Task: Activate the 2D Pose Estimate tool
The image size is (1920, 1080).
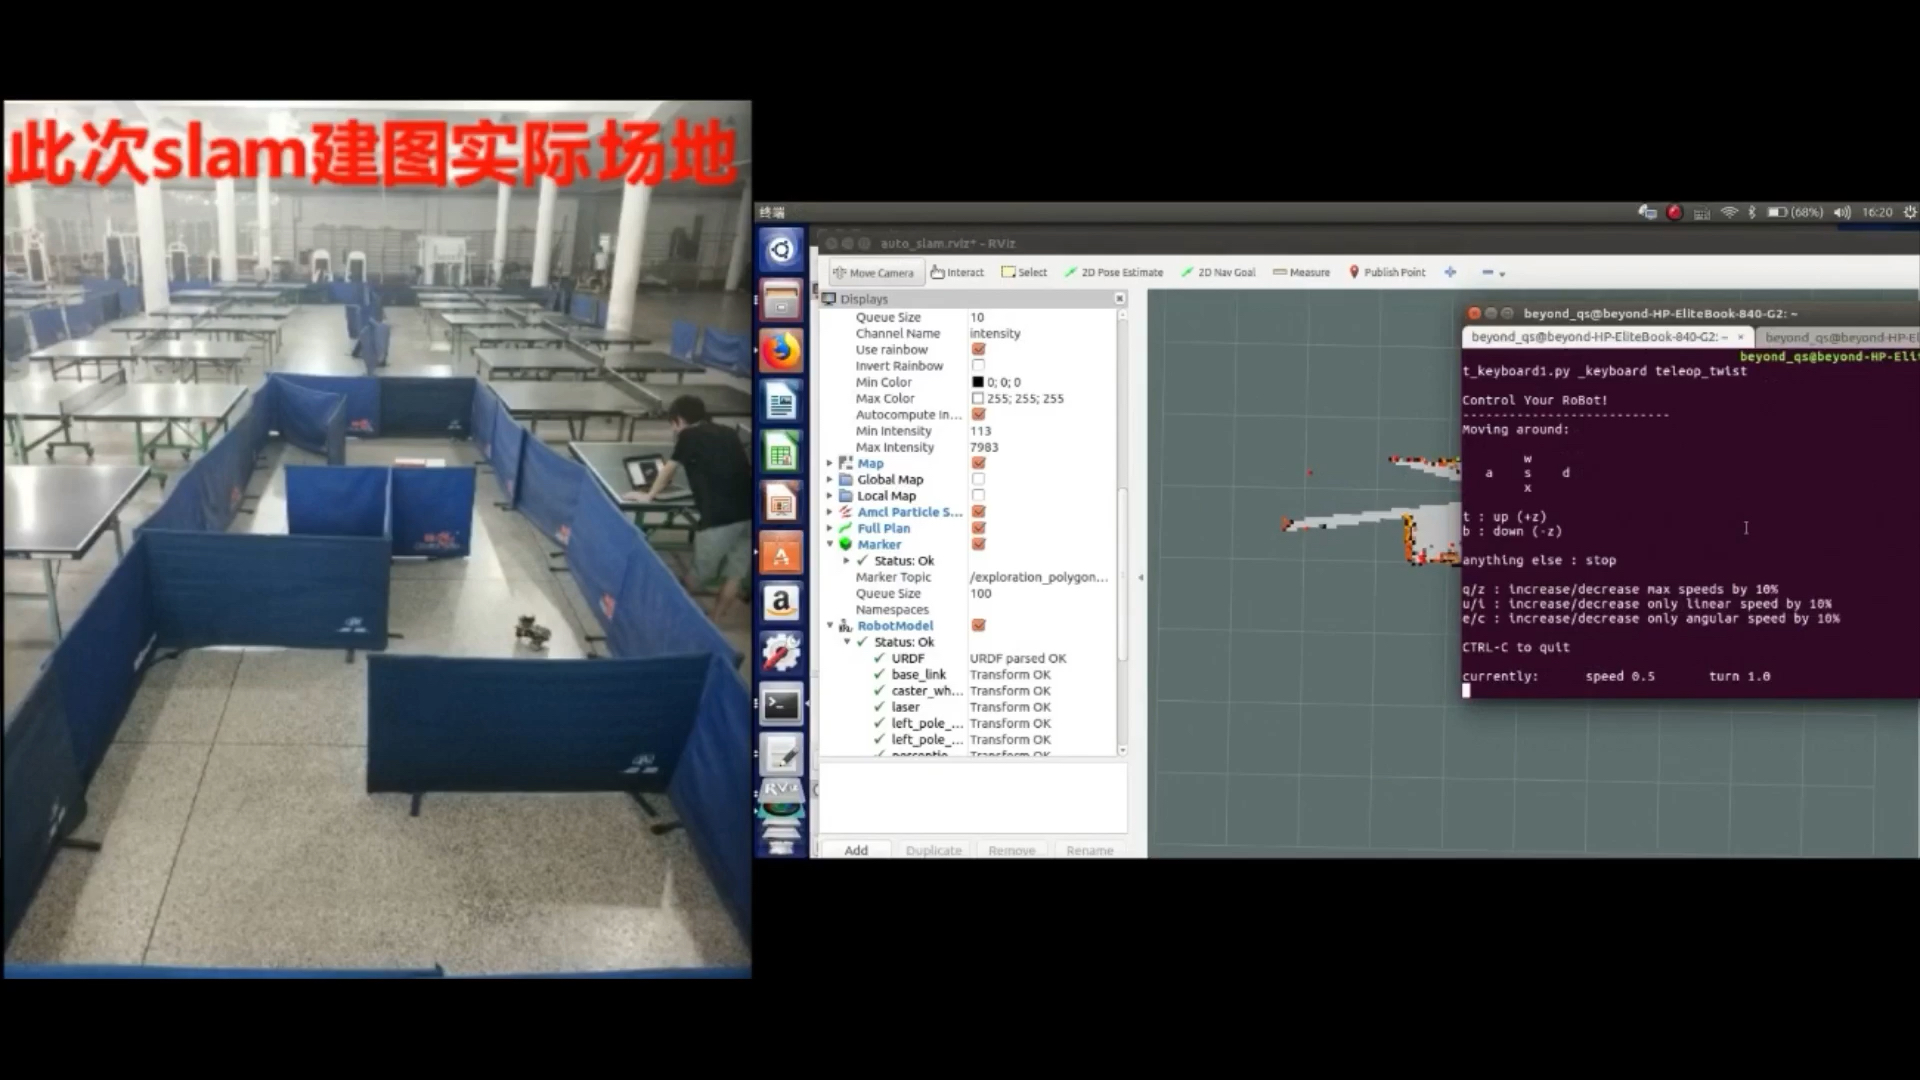Action: [x=1114, y=272]
